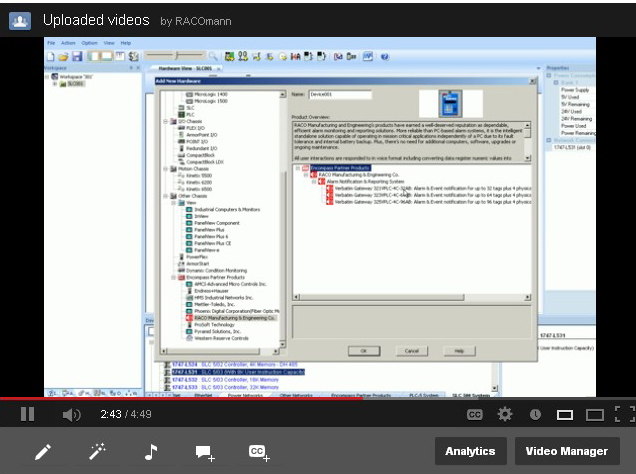Select Endress+Hauser in the tree
636x474 pixels.
point(211,291)
